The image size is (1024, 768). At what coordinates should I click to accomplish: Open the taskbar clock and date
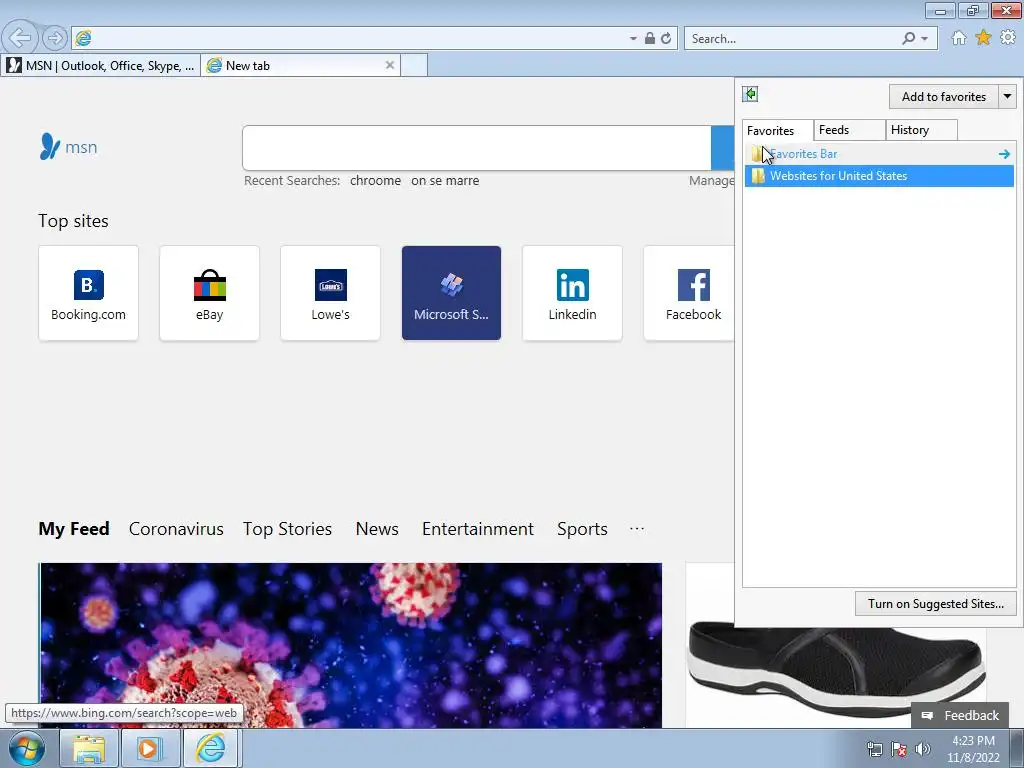click(973, 749)
